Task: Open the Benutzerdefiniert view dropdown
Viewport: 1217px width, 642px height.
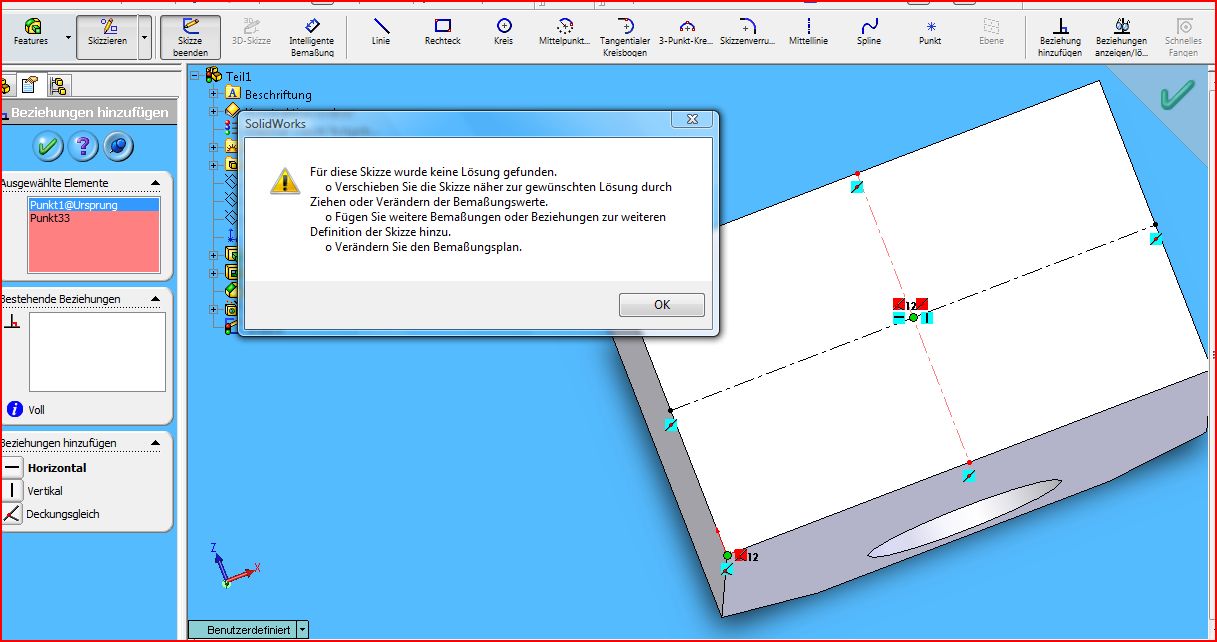Action: pyautogui.click(x=303, y=630)
